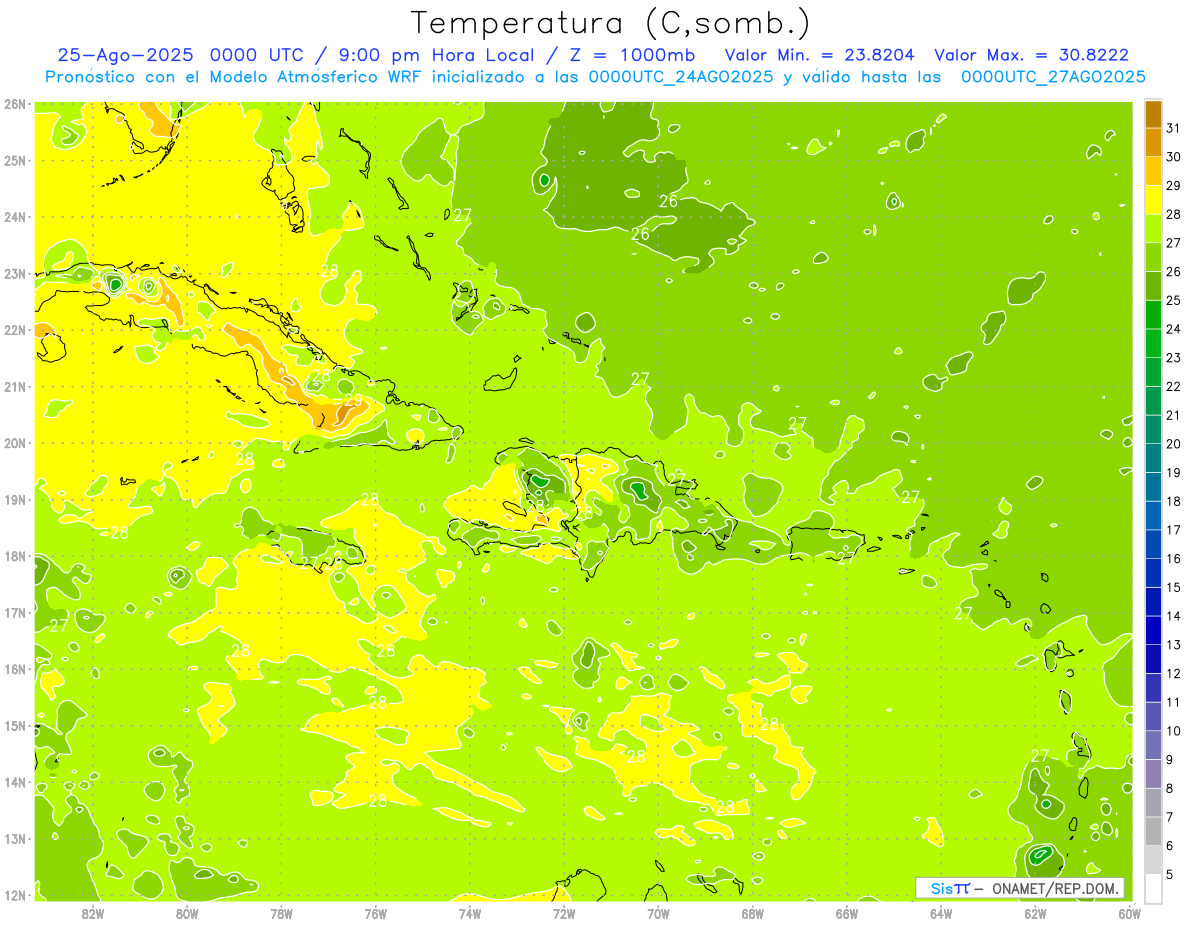This screenshot has height=927, width=1200.
Task: Click the '80W' longitude axis label
Action: tap(187, 913)
